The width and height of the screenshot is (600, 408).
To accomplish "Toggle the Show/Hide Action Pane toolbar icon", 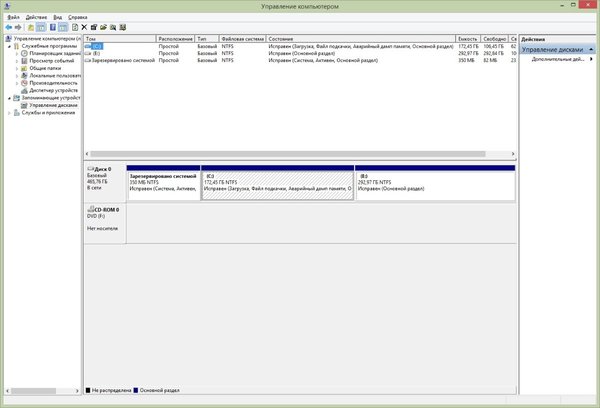I will click(63, 27).
